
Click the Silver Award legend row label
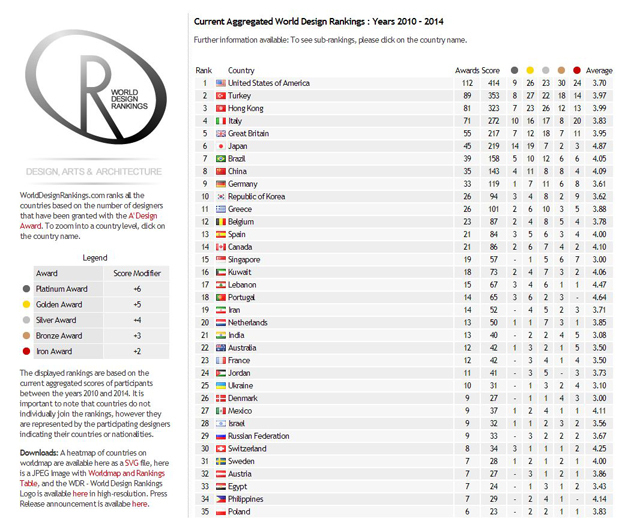click(x=56, y=320)
